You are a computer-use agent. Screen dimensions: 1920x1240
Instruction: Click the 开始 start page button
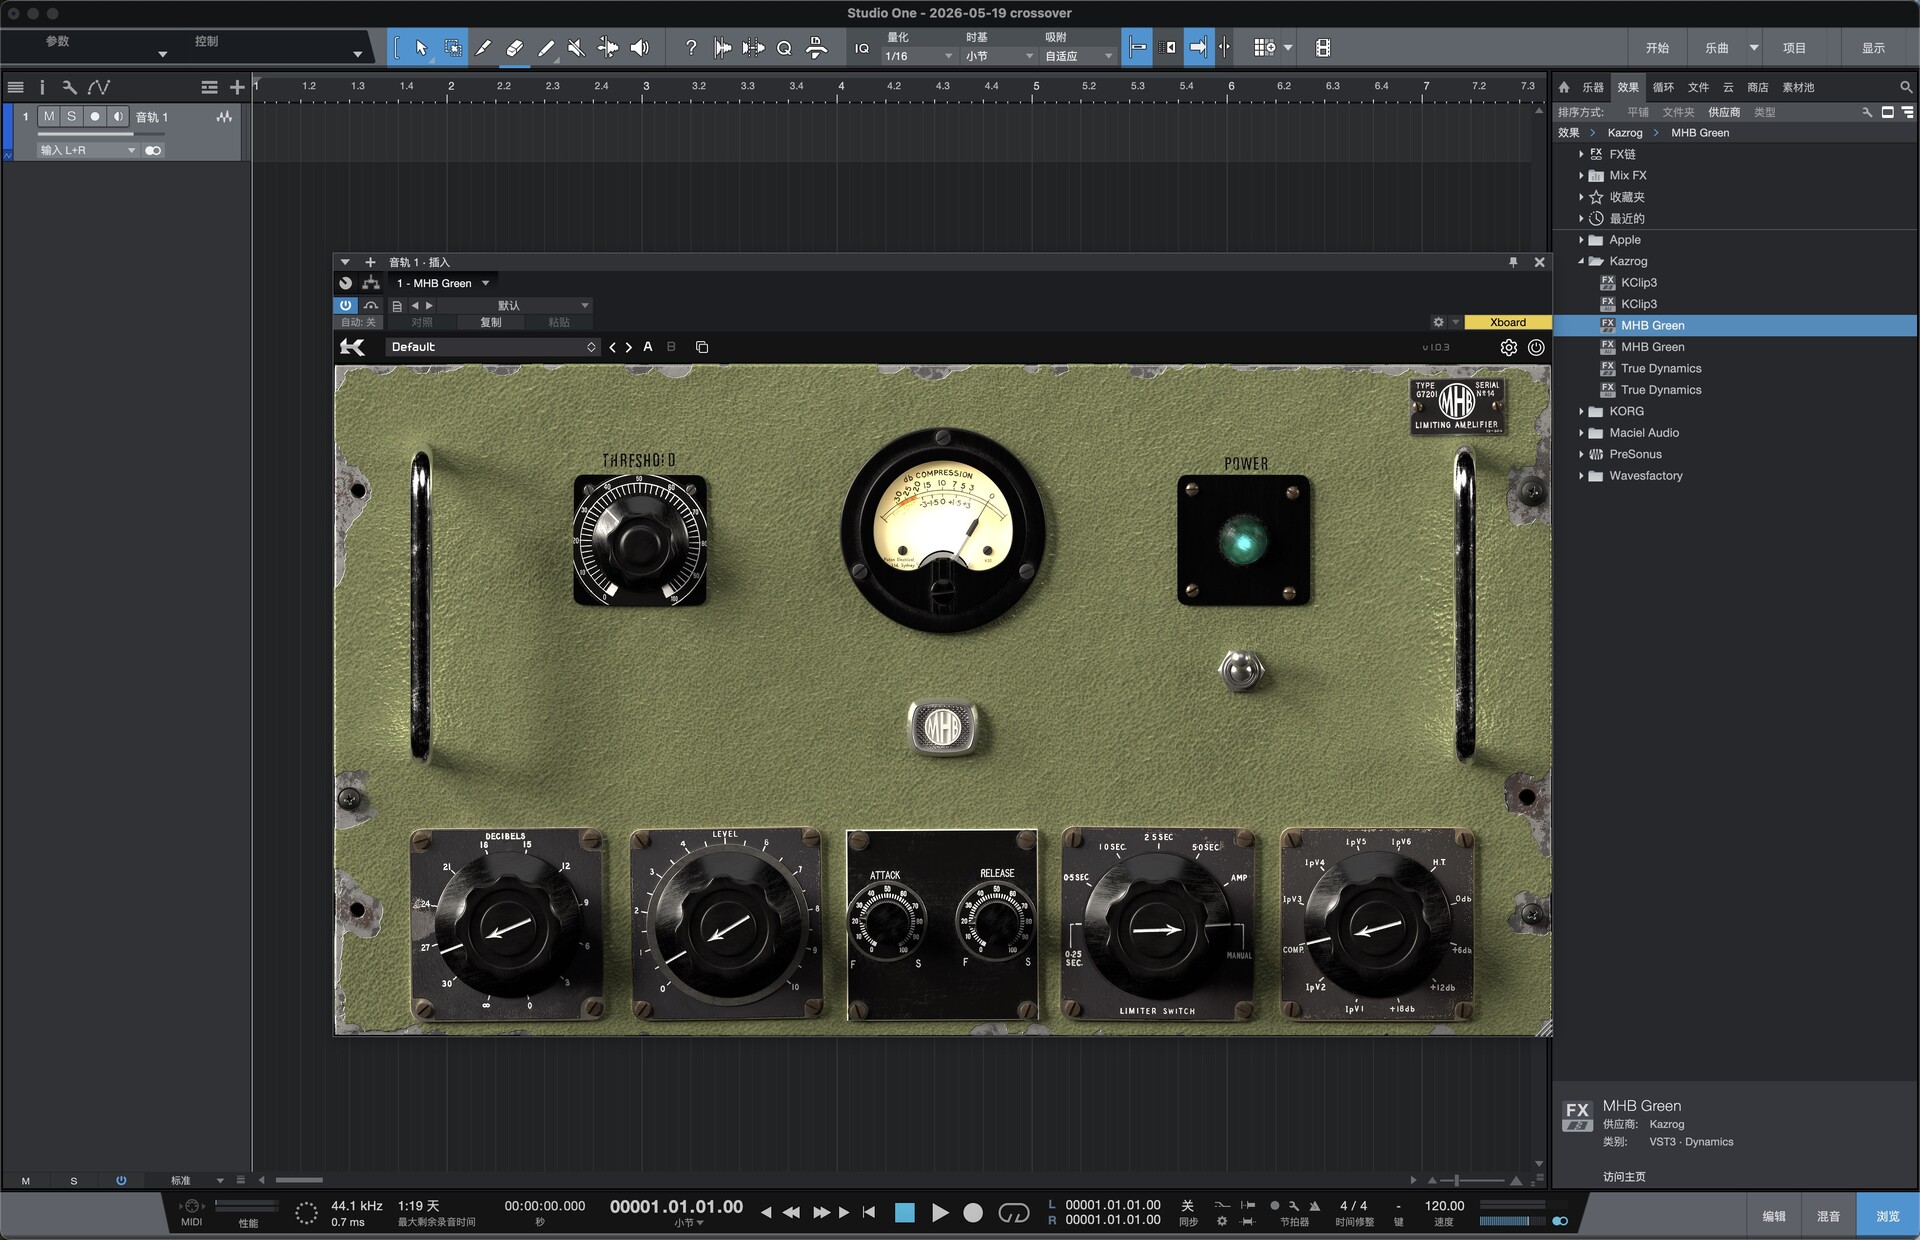[1657, 48]
